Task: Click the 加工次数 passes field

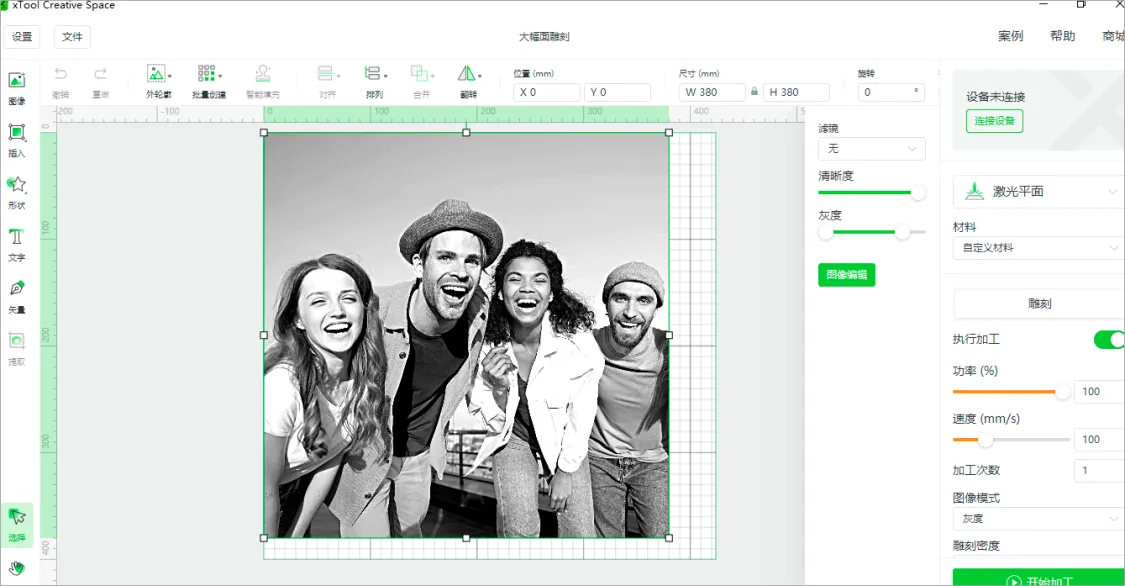Action: tap(1099, 471)
